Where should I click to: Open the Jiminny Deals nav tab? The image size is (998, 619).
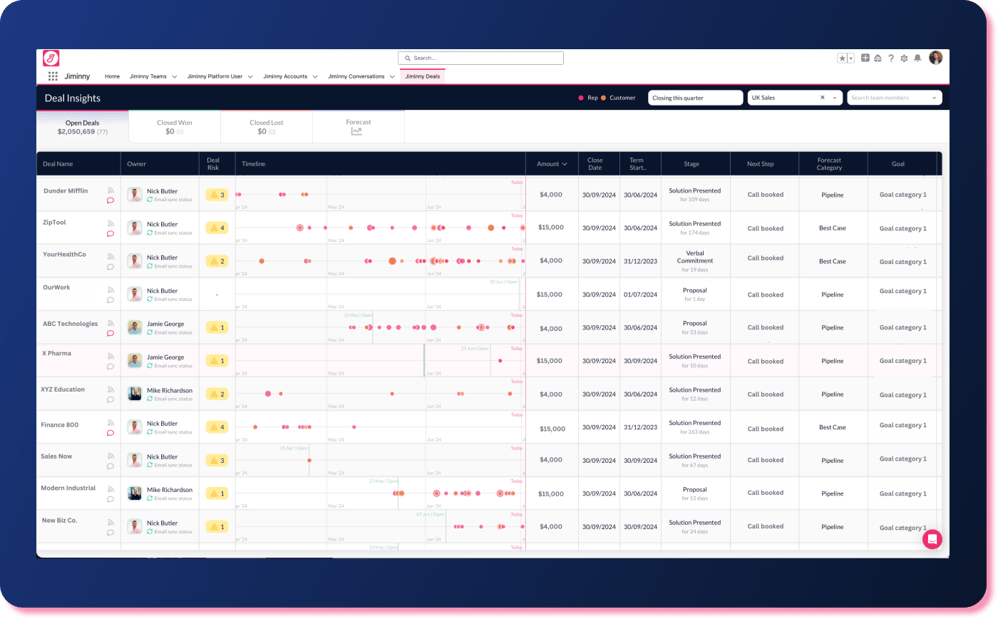(423, 76)
